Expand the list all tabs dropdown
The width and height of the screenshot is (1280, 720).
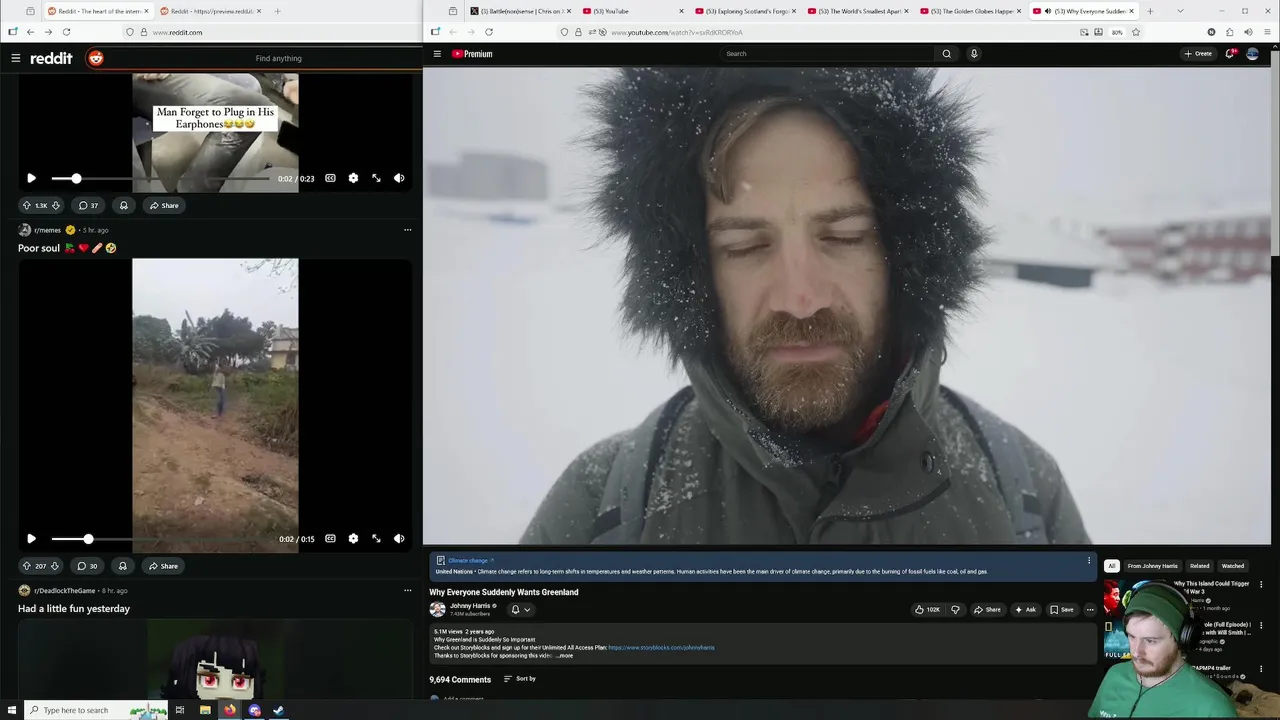point(1180,11)
